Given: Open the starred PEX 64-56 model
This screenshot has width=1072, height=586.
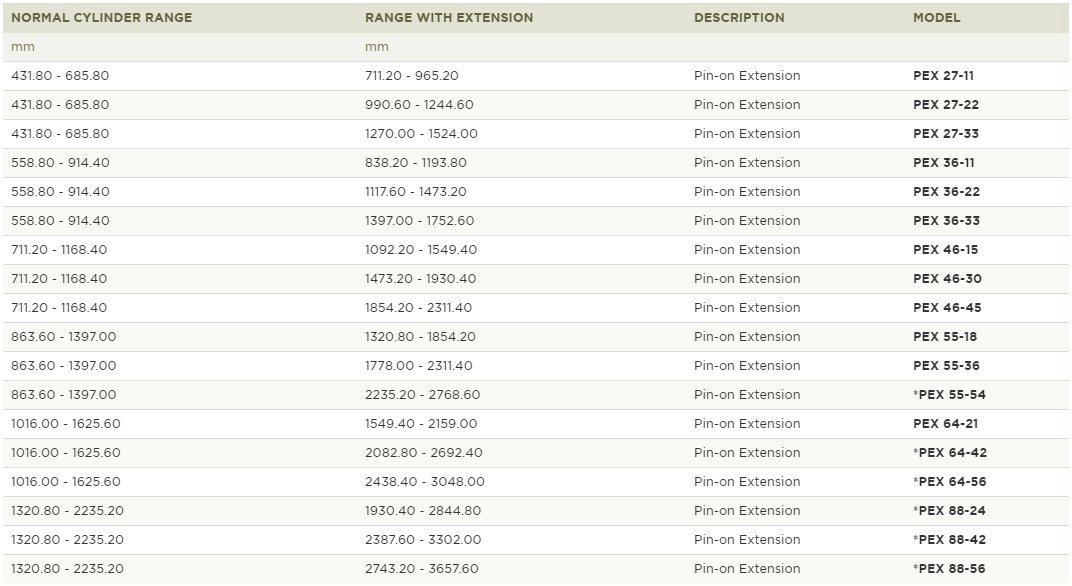Looking at the screenshot, I should (x=950, y=481).
